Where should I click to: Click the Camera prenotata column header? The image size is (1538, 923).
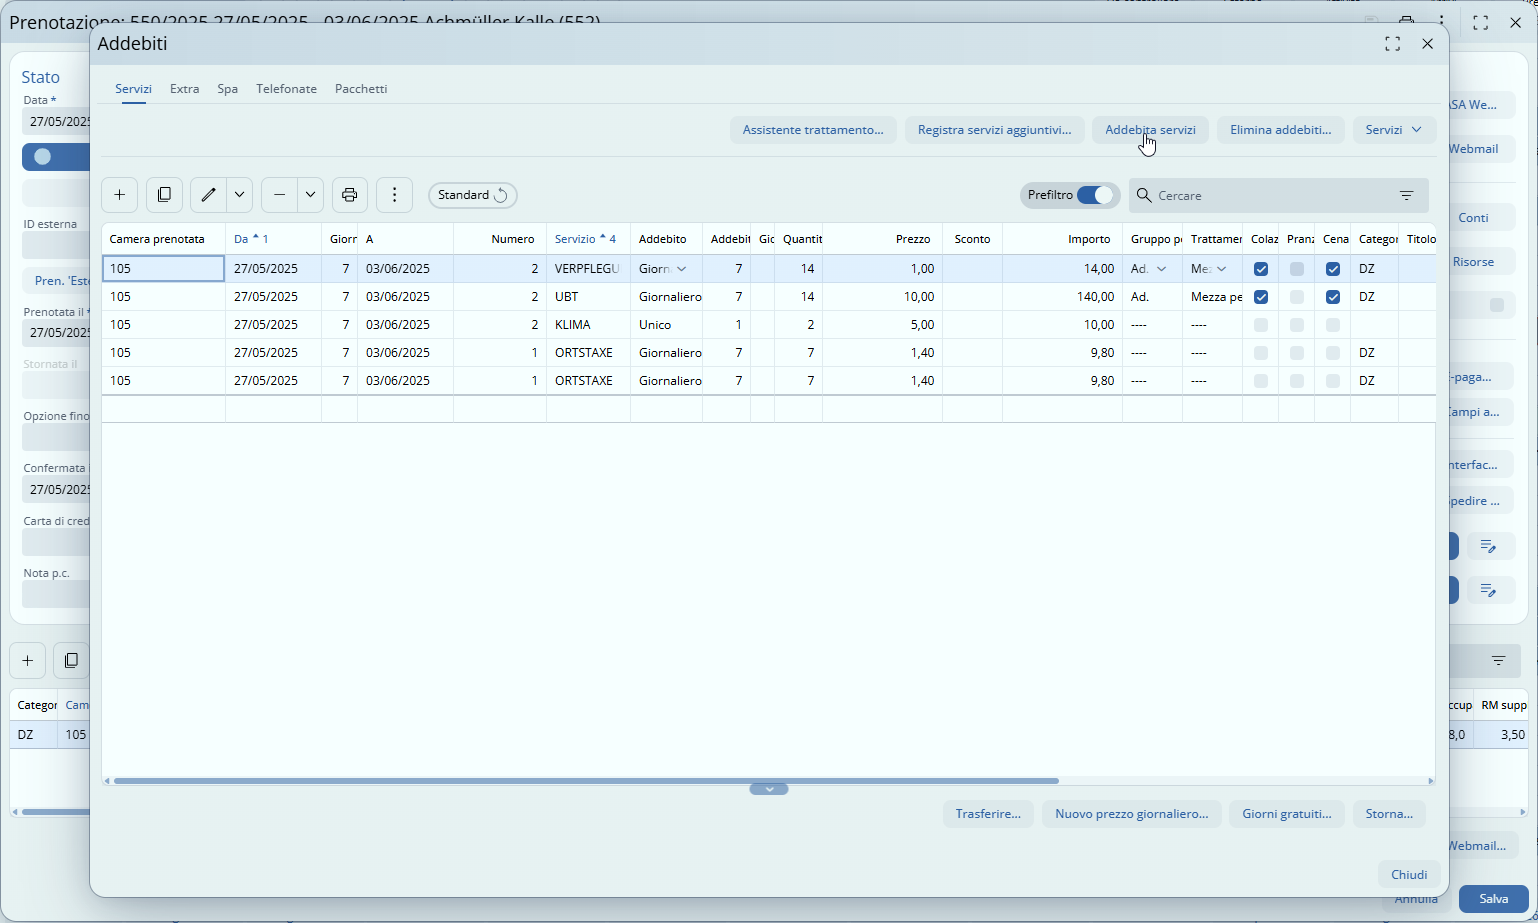coord(164,239)
